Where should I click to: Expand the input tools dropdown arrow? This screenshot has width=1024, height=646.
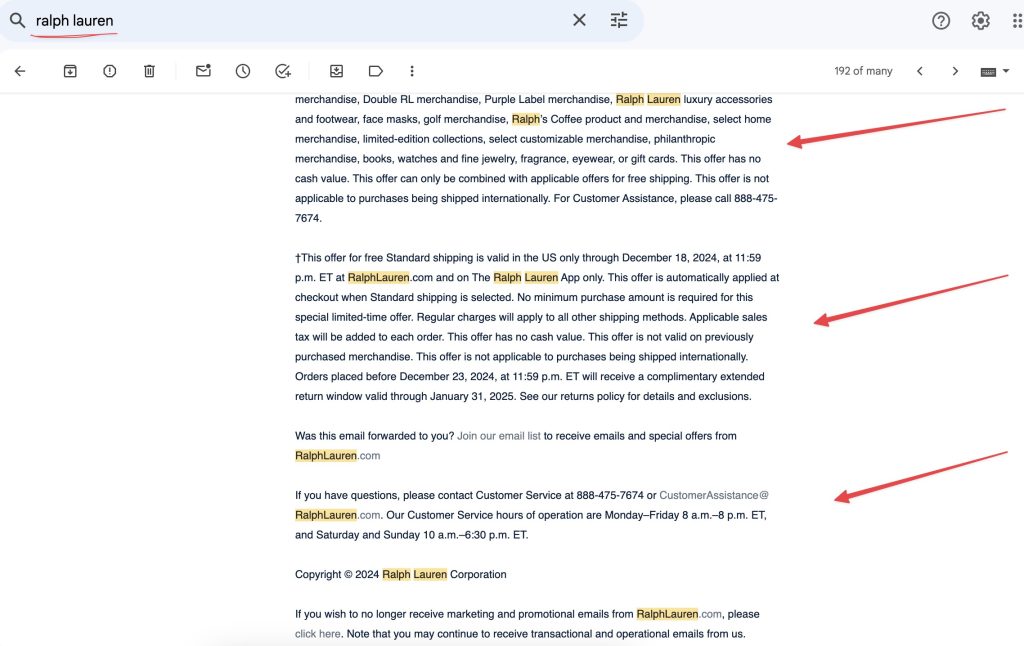pos(1005,71)
